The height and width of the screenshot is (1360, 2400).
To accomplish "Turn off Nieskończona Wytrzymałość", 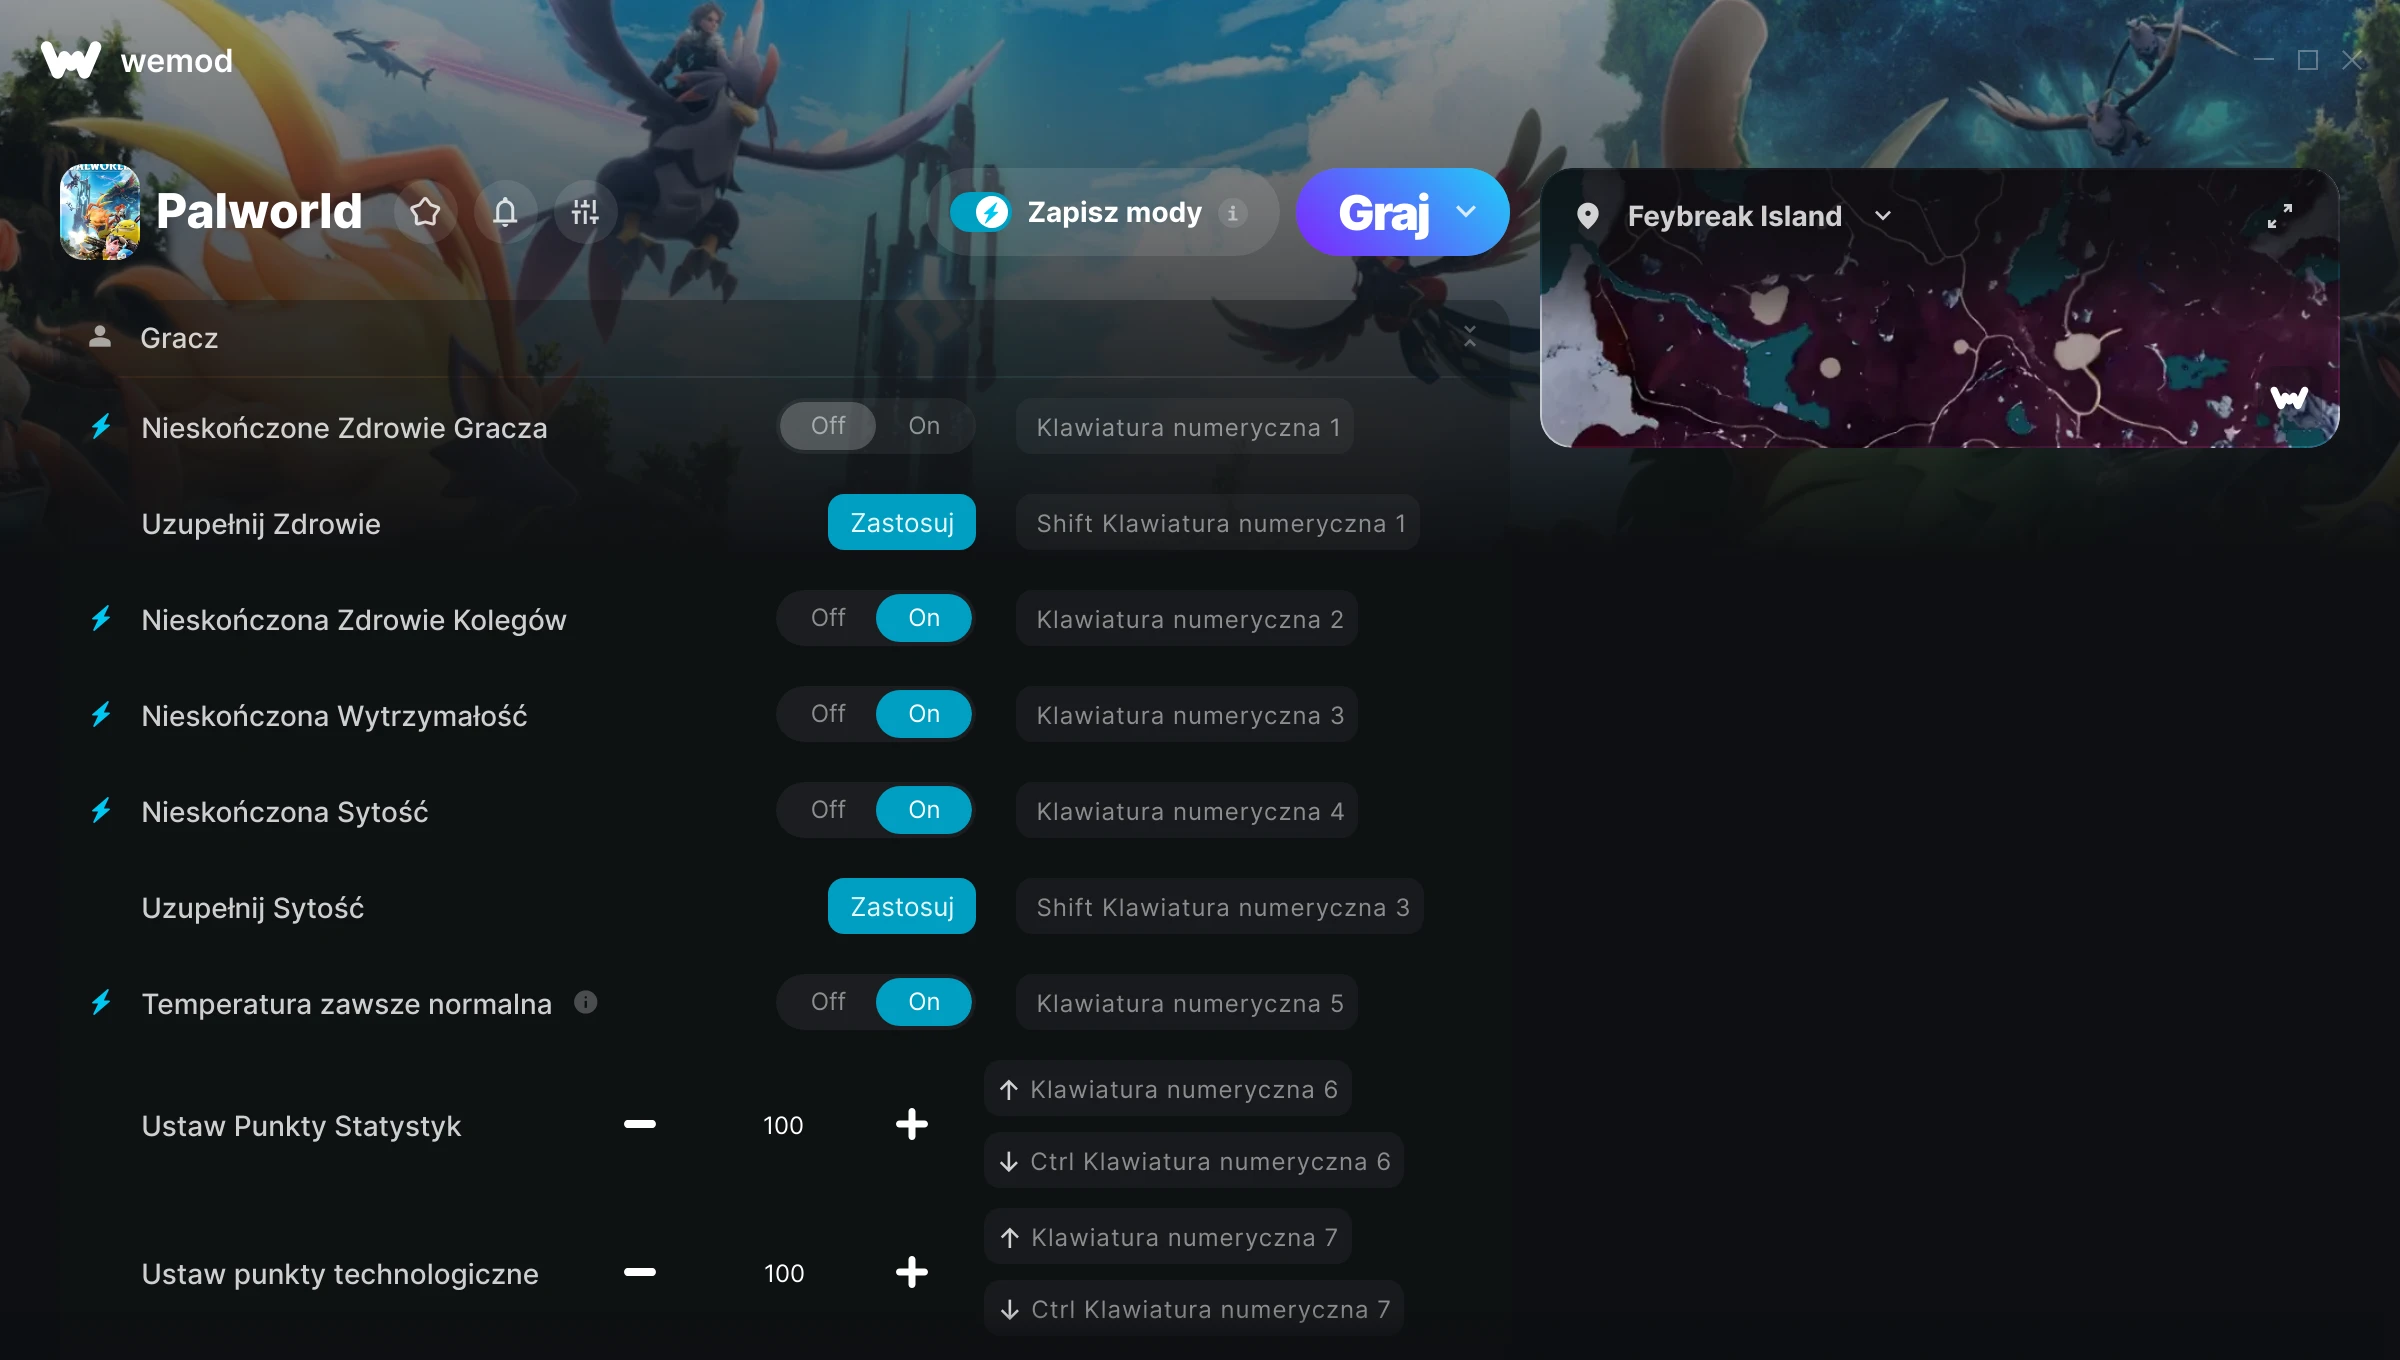I will click(828, 714).
